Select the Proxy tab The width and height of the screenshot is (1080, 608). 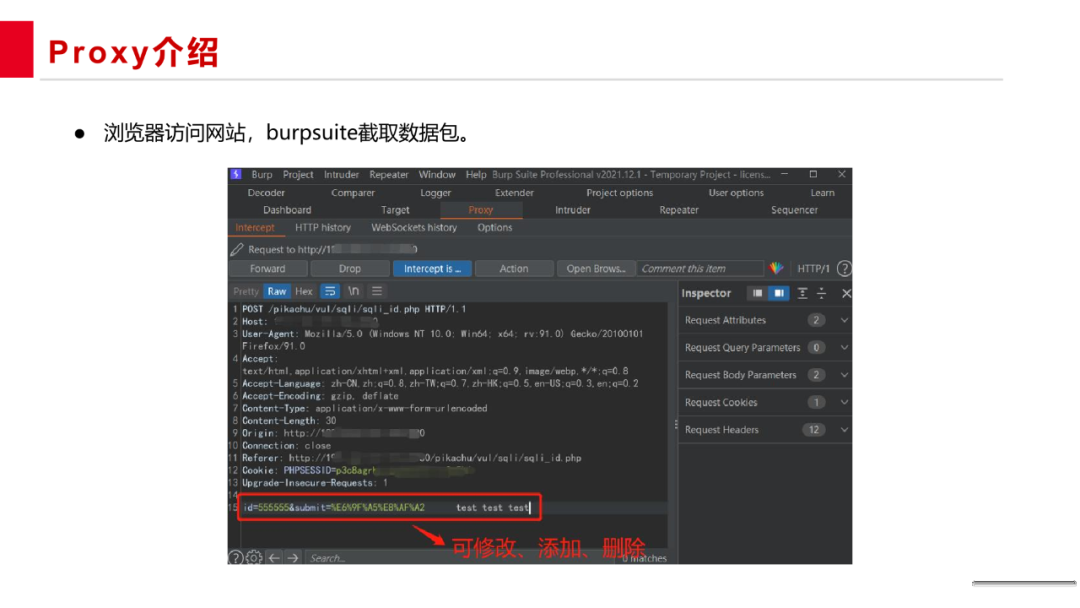481,210
